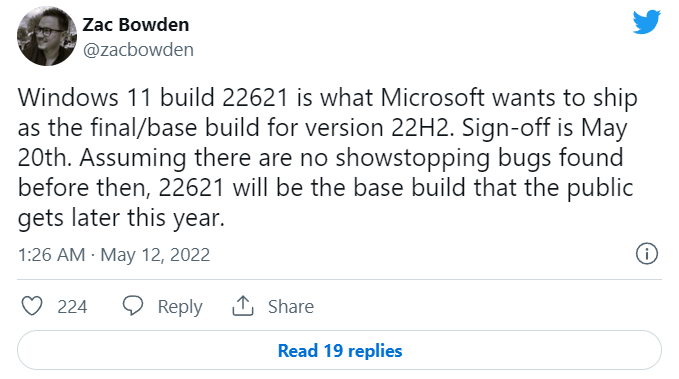Open Twitter via the blue bird logo

pyautogui.click(x=647, y=22)
